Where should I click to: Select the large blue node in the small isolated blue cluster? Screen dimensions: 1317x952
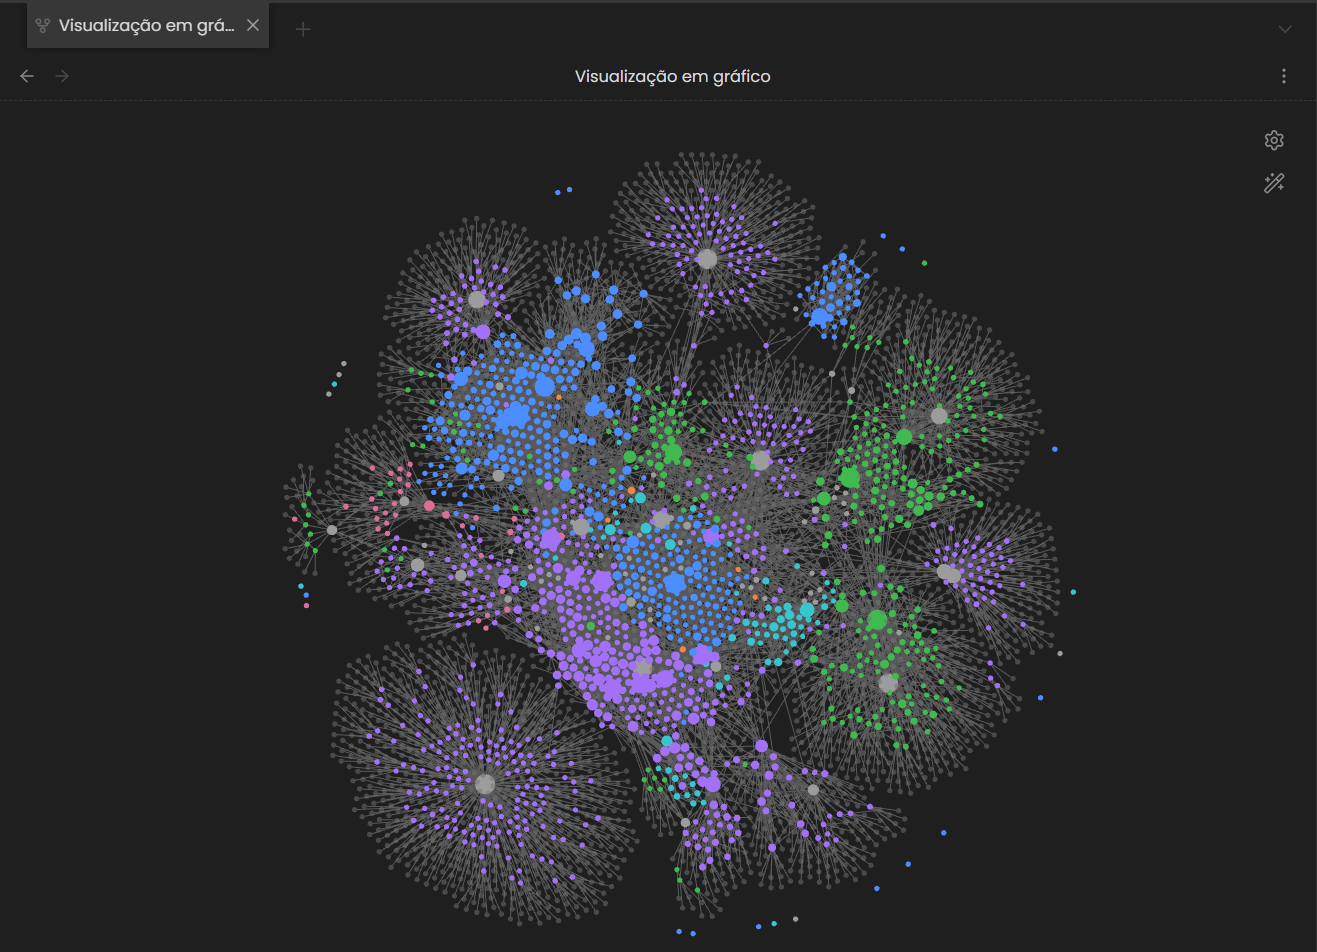[820, 317]
